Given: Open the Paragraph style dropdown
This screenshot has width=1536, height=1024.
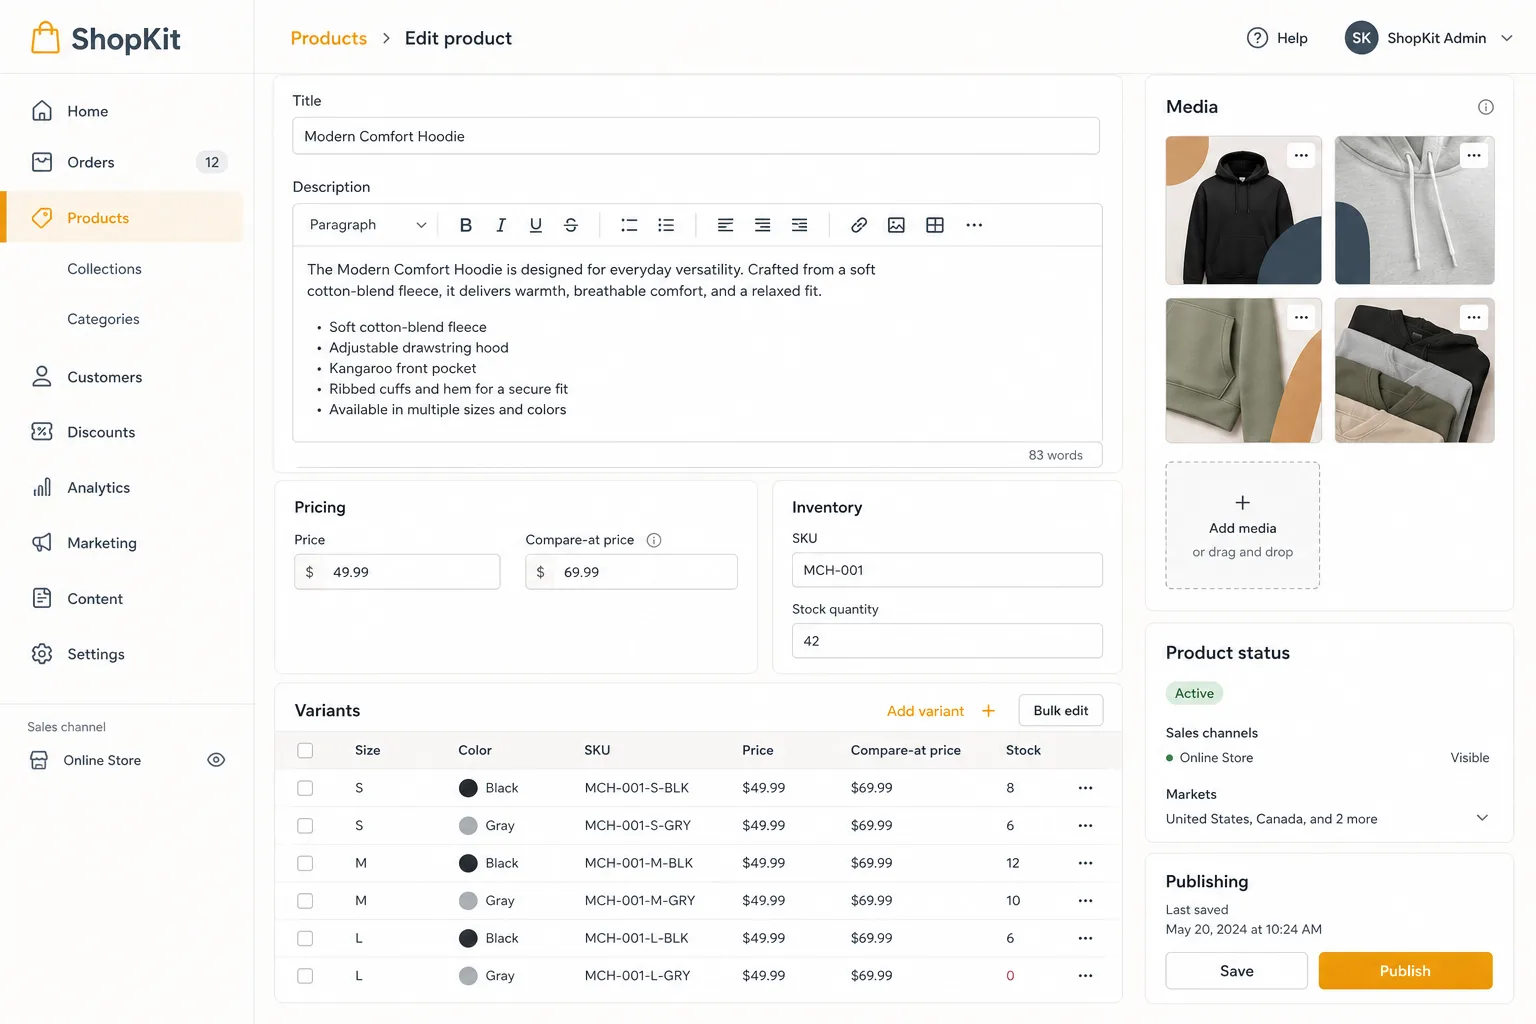Looking at the screenshot, I should [368, 225].
